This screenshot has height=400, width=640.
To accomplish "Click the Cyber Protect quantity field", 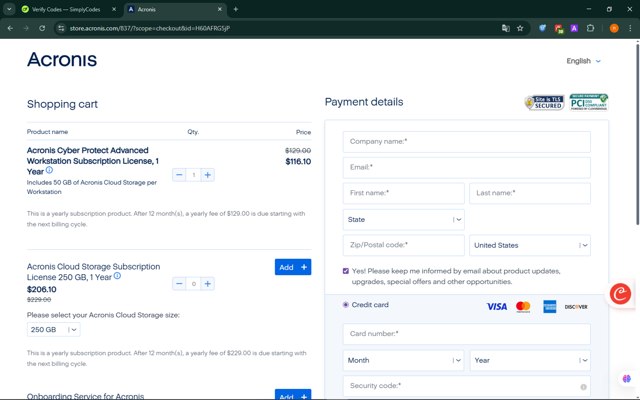I will click(193, 175).
